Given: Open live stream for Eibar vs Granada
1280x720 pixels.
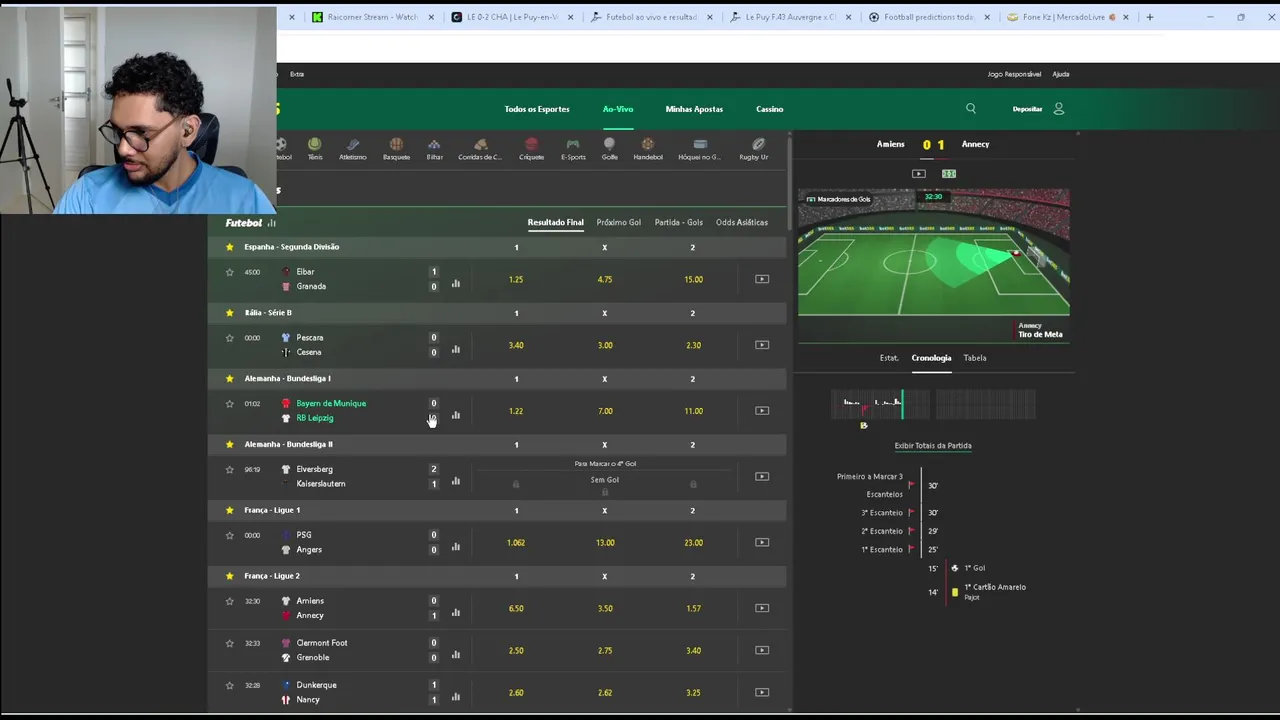Looking at the screenshot, I should [x=762, y=279].
